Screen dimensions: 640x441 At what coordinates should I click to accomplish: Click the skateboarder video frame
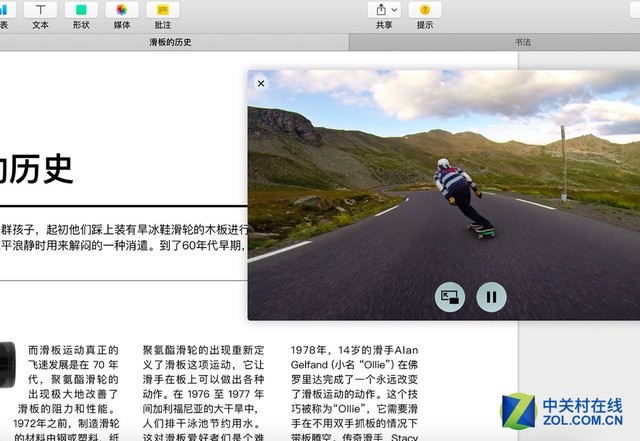pos(444,195)
